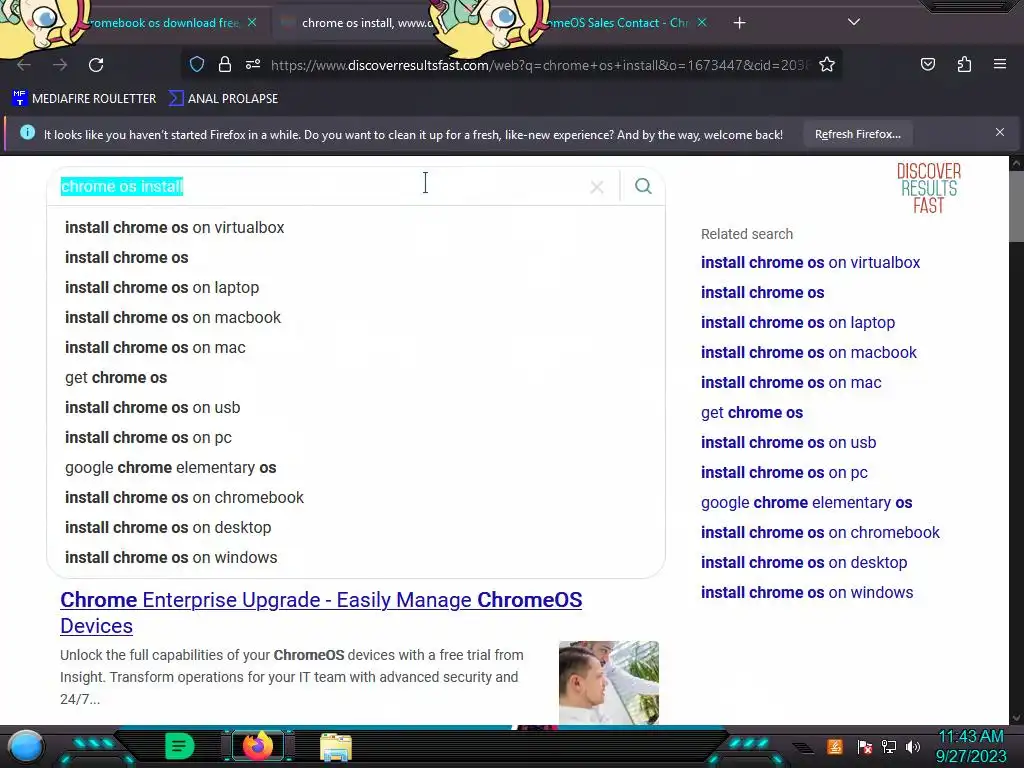Click the site security padlock icon
The width and height of the screenshot is (1024, 768).
pos(225,64)
